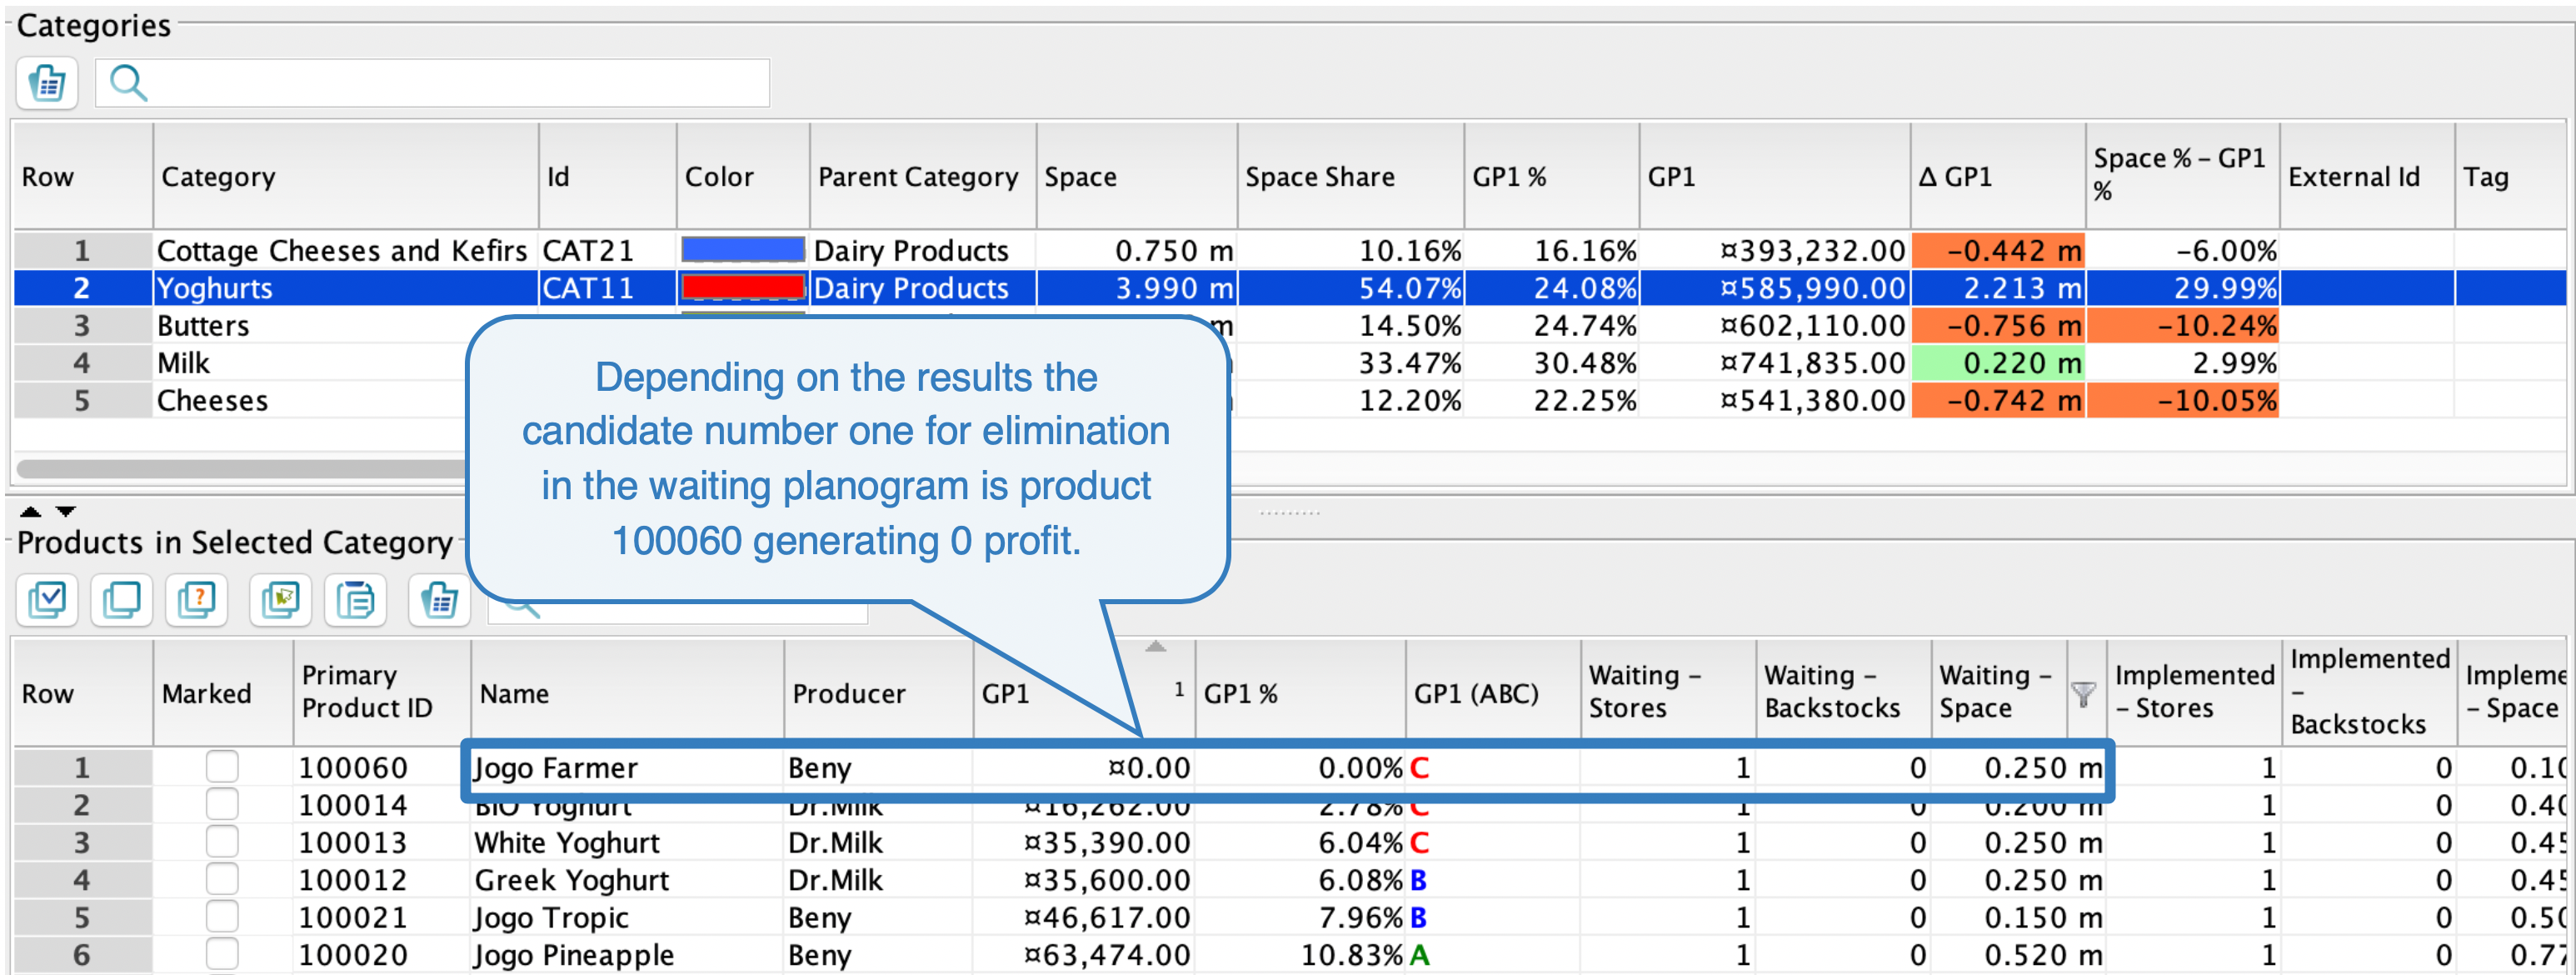Select the Cottage Cheeses and Kefirs row
2576x975 pixels.
tap(1290, 249)
